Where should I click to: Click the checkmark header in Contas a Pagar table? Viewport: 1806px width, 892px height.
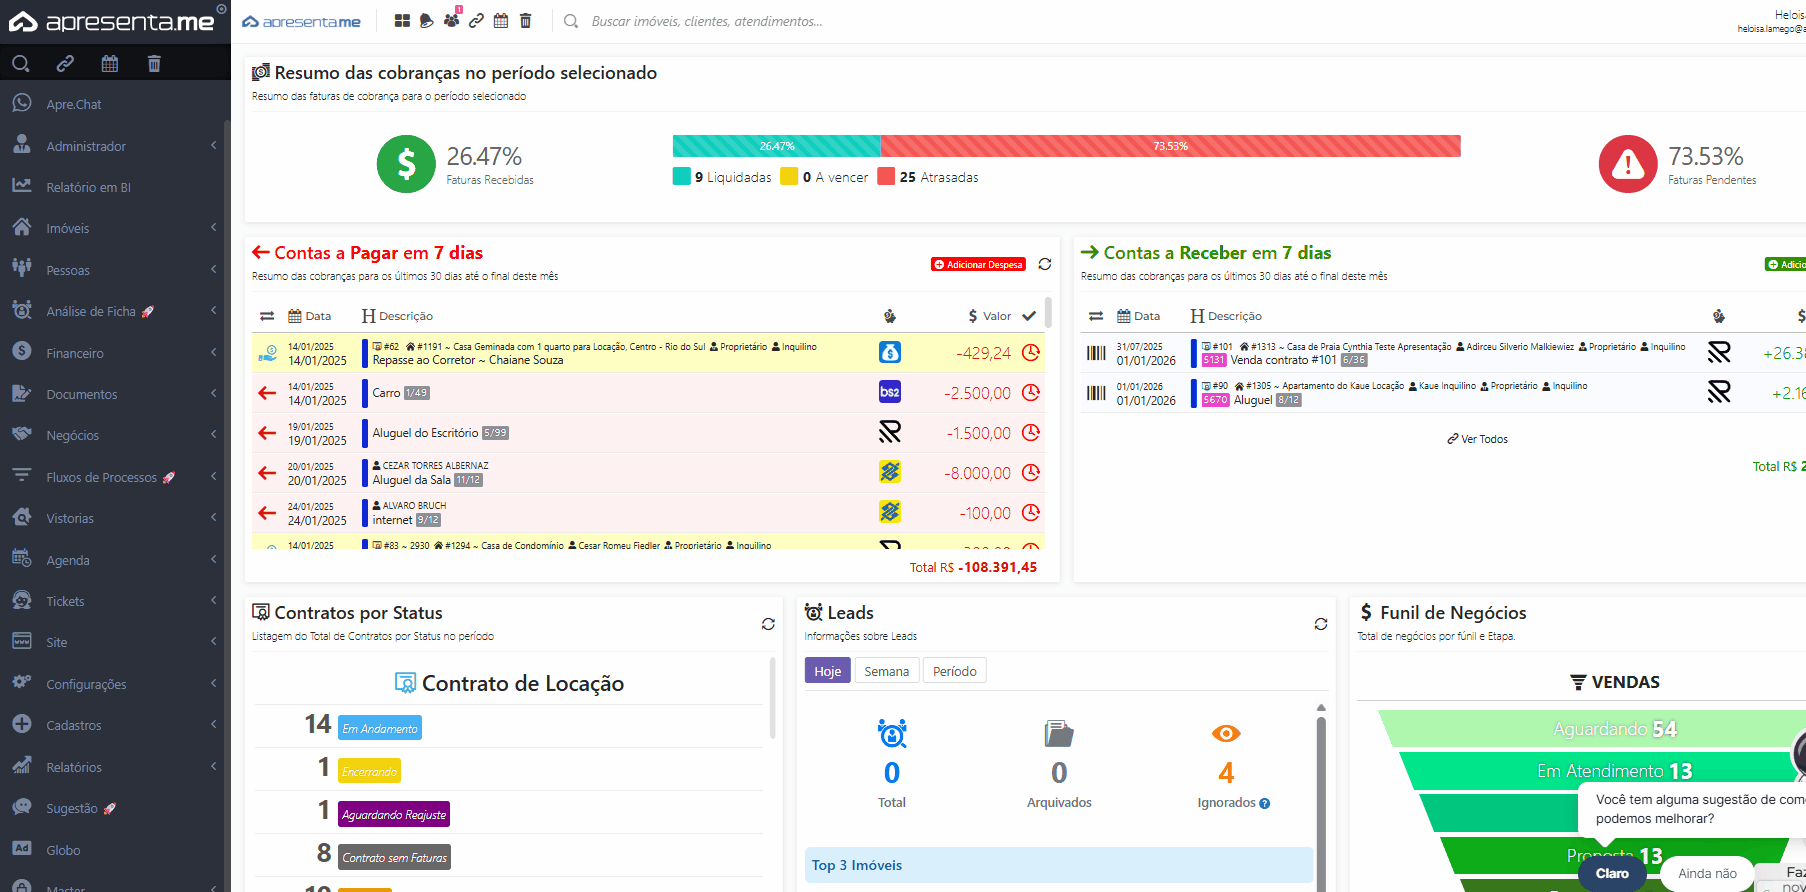point(1029,316)
